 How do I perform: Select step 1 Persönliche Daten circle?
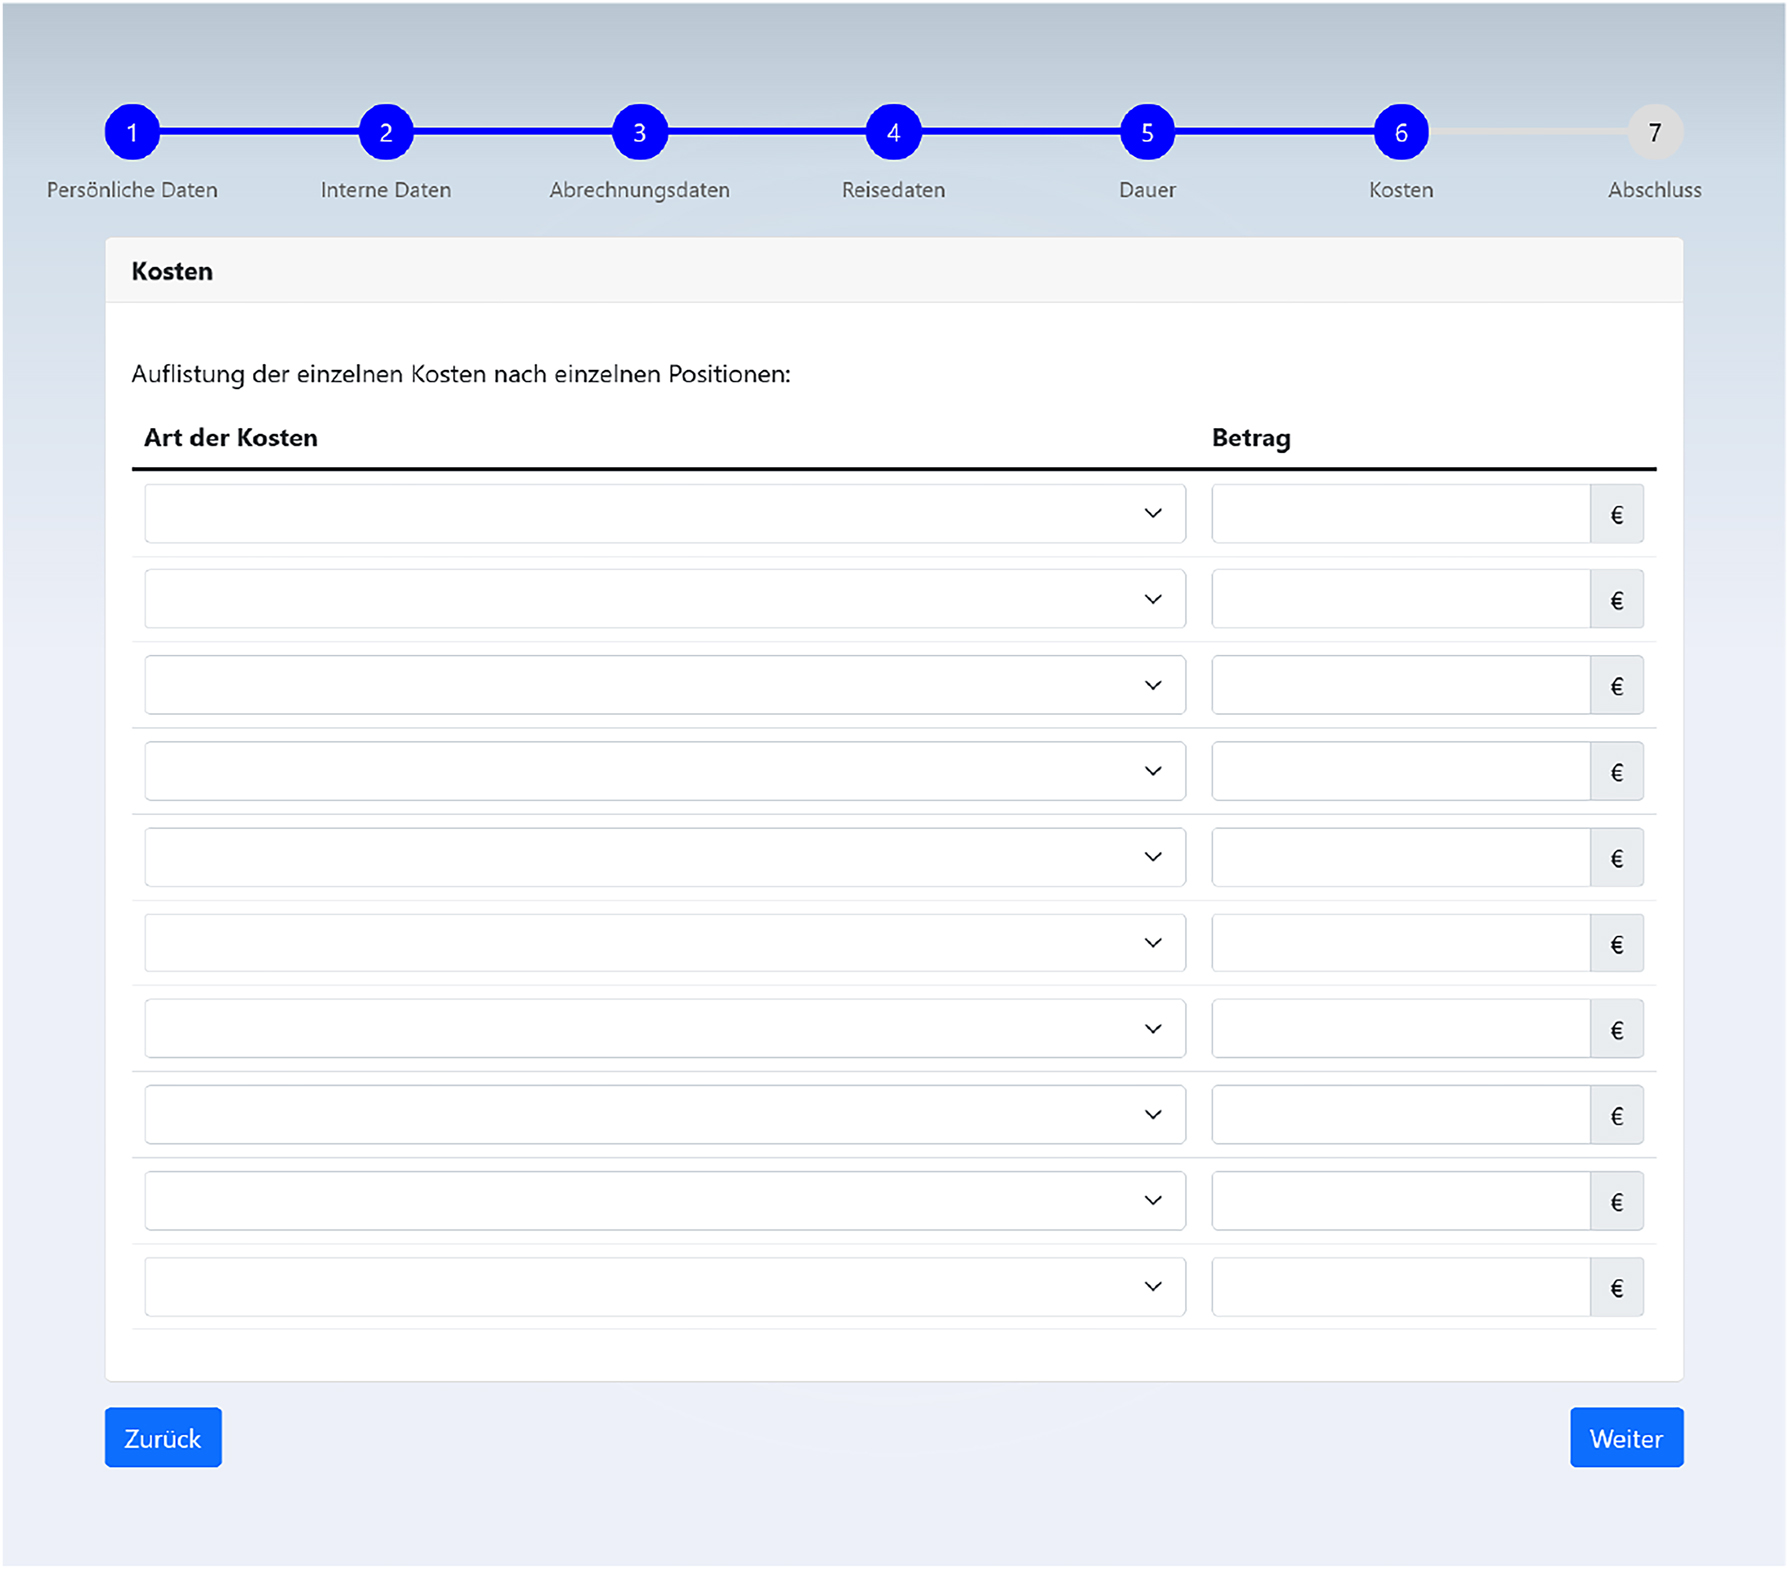pyautogui.click(x=133, y=130)
